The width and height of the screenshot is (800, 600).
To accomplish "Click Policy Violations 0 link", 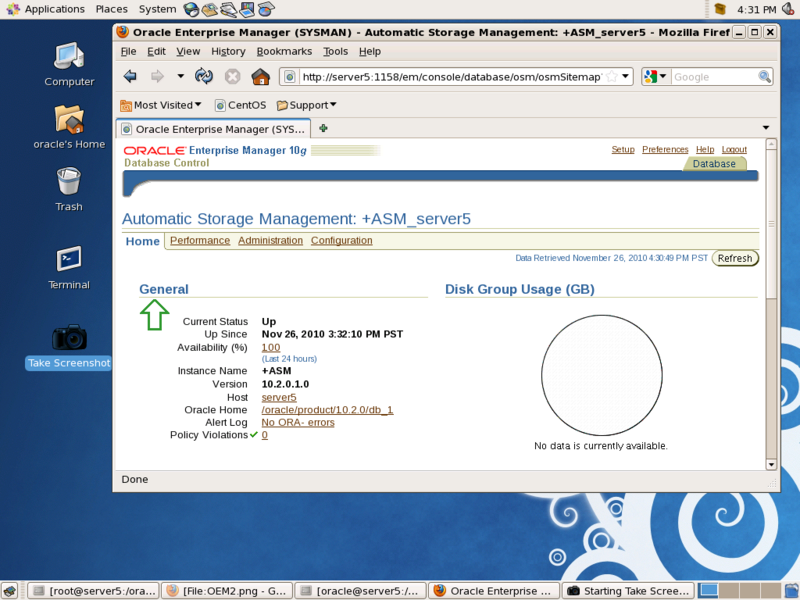I will click(264, 435).
